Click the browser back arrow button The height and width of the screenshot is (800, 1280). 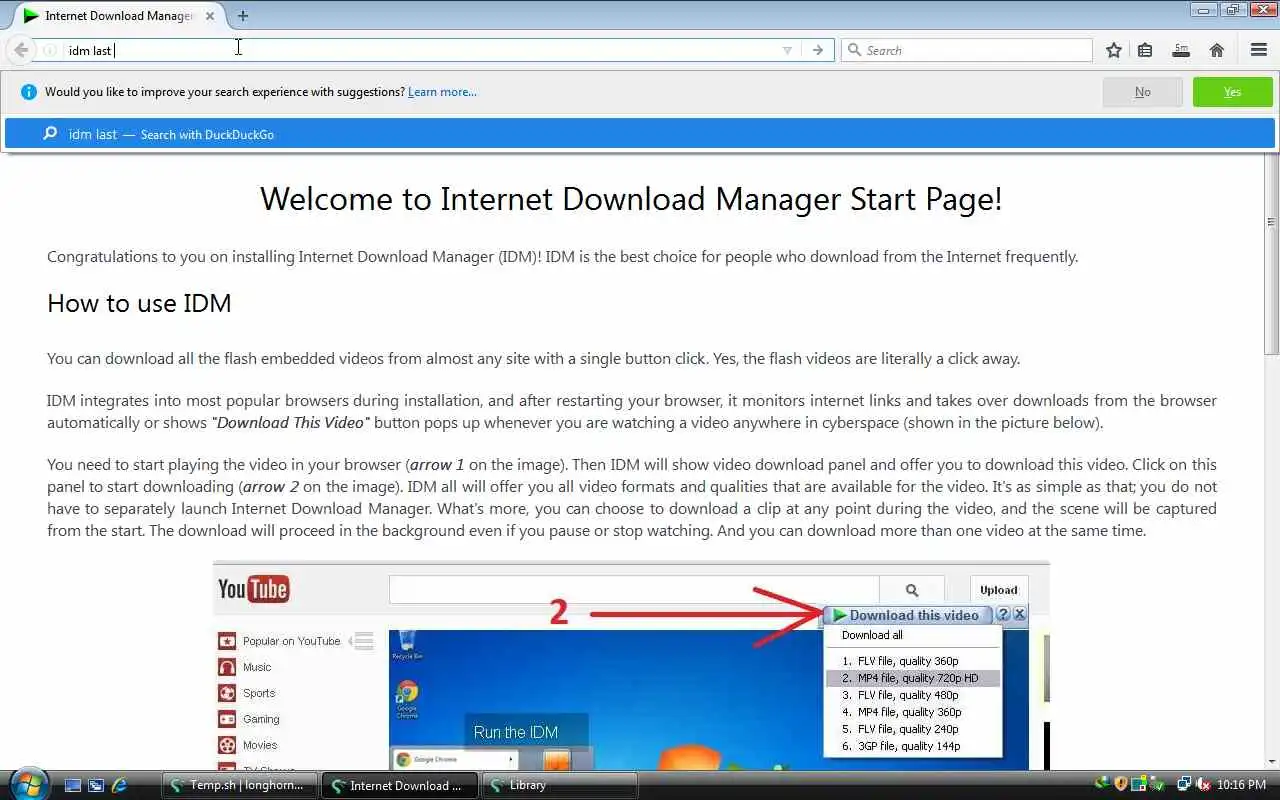tap(21, 50)
